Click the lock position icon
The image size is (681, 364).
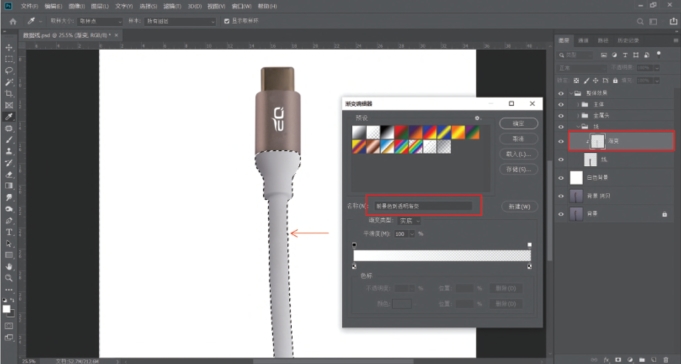point(595,80)
